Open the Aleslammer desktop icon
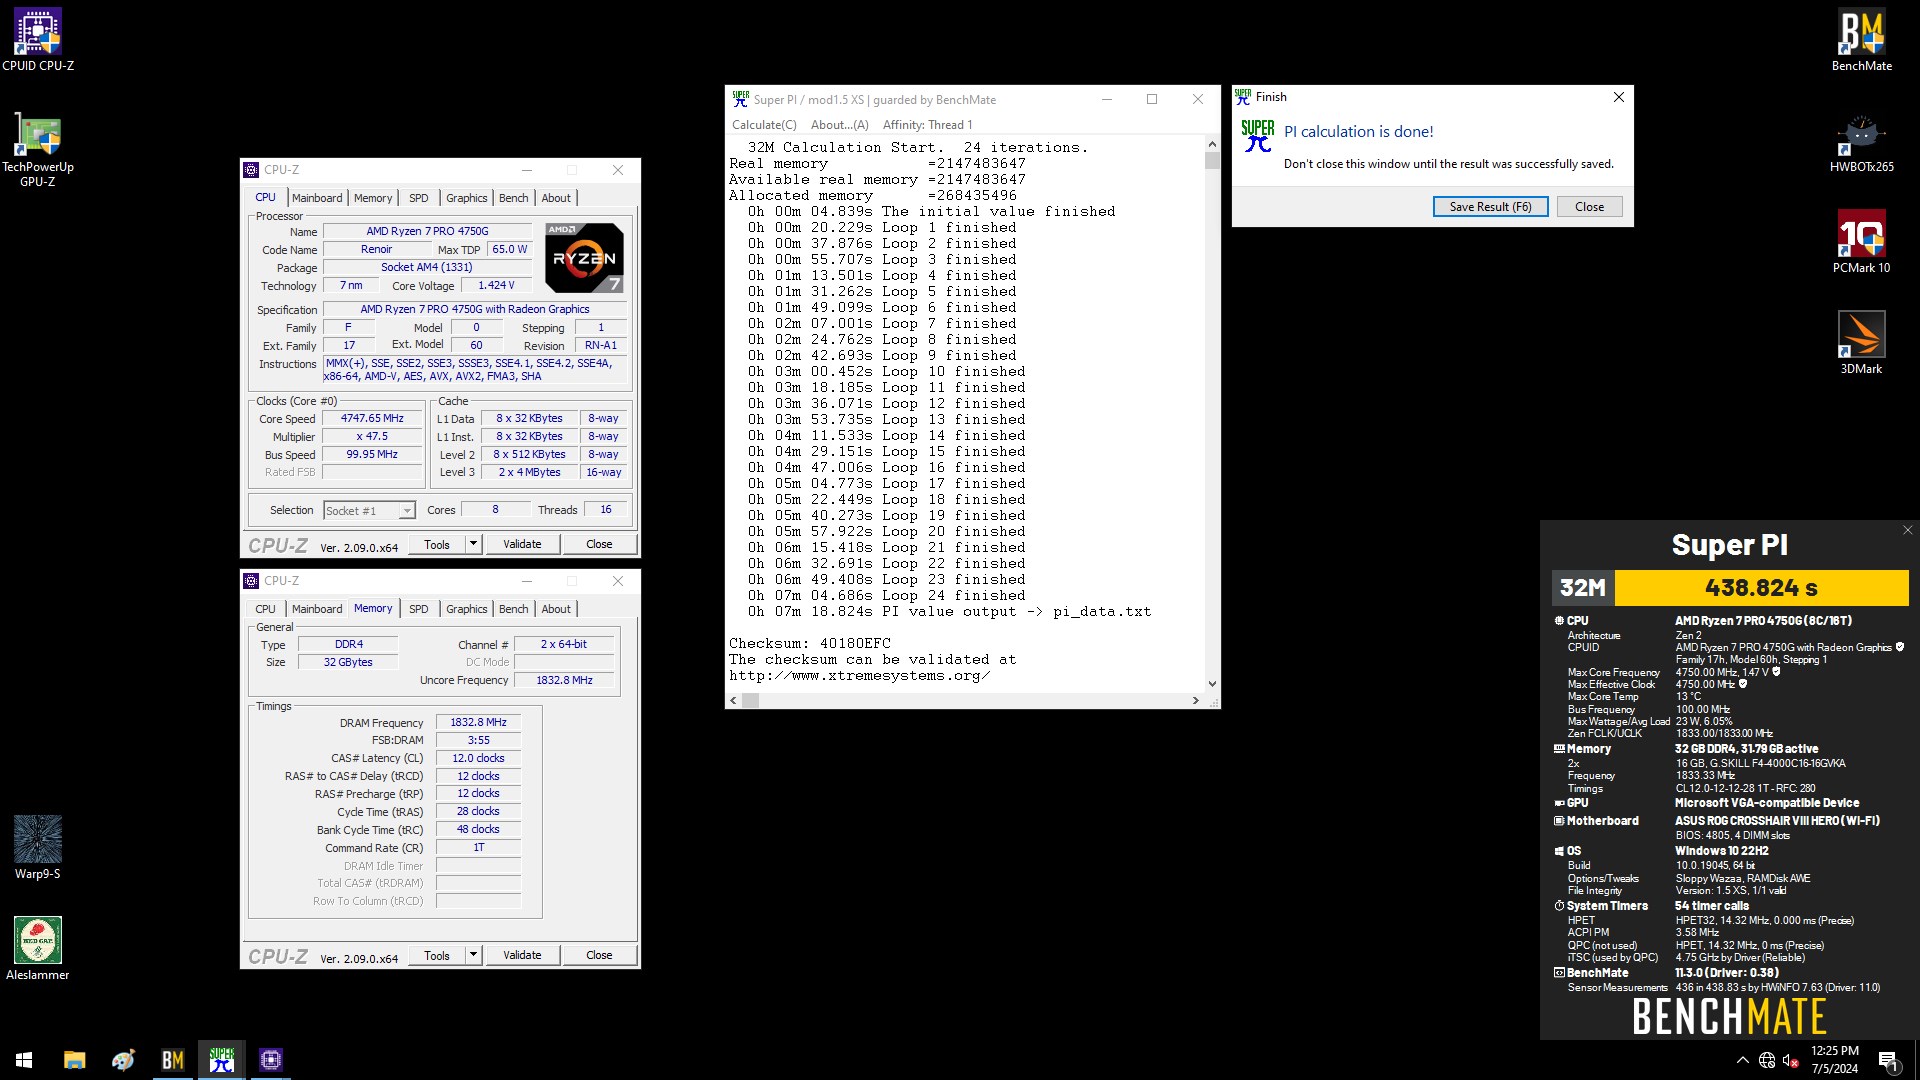Viewport: 1920px width, 1080px height. coord(38,948)
